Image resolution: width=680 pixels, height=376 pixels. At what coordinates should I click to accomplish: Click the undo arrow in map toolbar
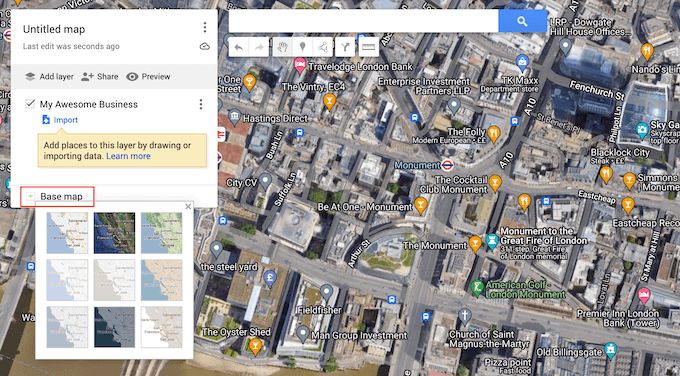[239, 47]
